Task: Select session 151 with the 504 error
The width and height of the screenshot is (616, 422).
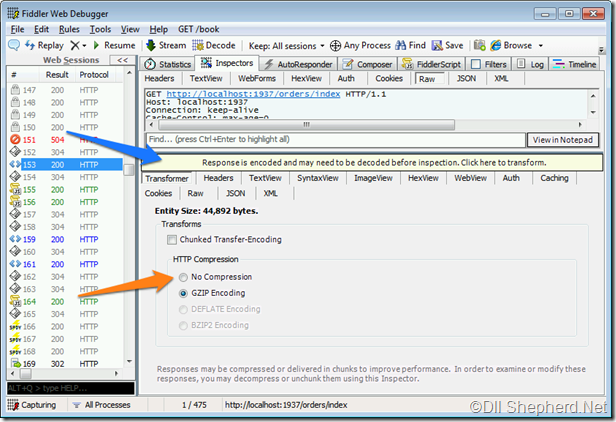Action: coord(66,139)
